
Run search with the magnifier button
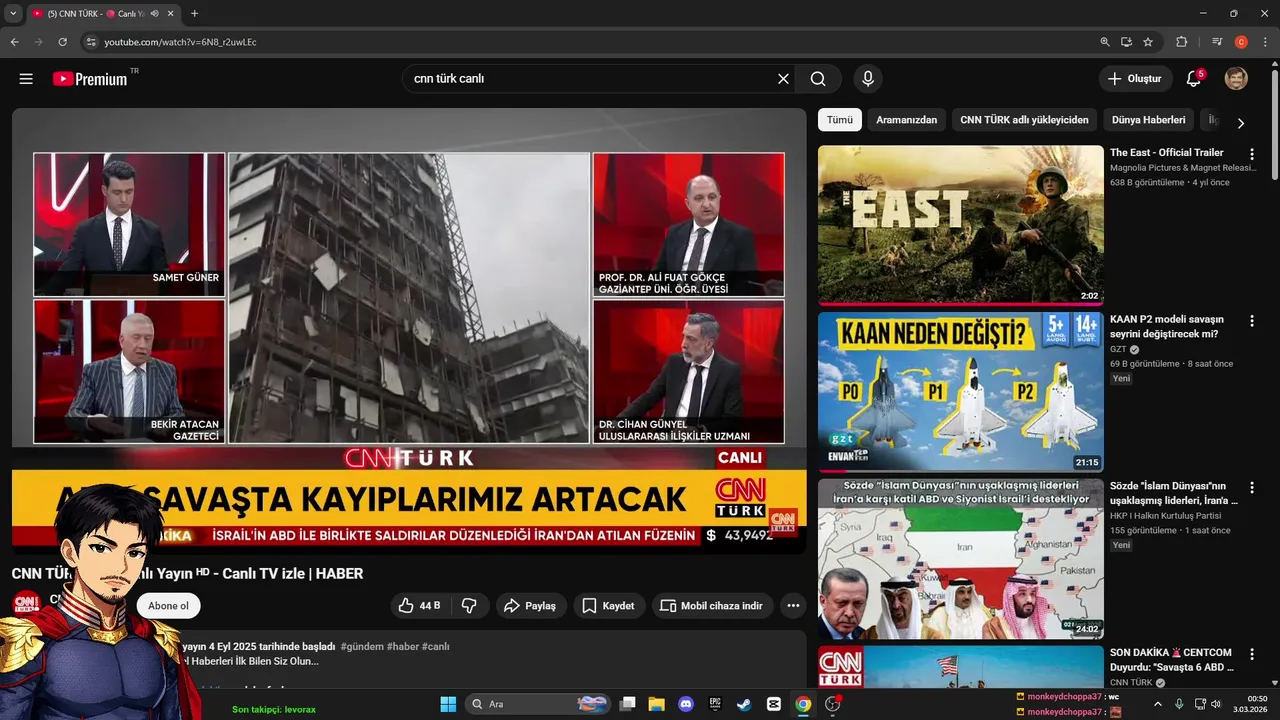click(x=818, y=79)
